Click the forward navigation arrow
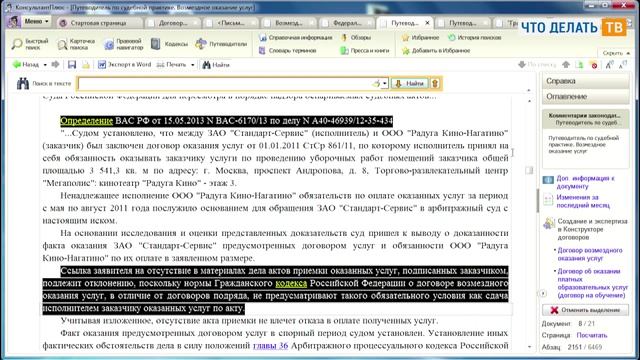Screen dimensions: 640x360 [56, 64]
